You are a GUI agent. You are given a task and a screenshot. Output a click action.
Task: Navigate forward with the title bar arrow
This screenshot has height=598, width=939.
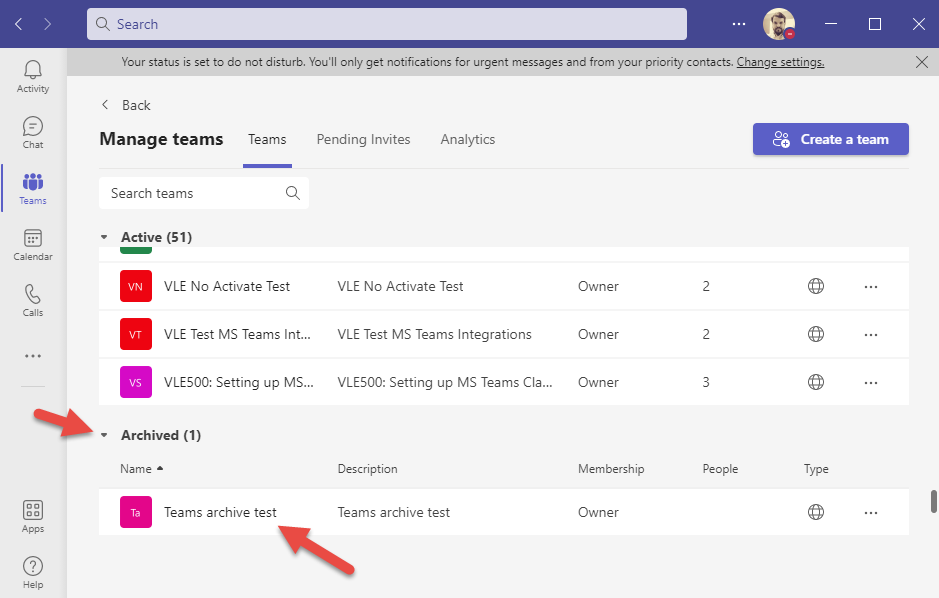[47, 24]
